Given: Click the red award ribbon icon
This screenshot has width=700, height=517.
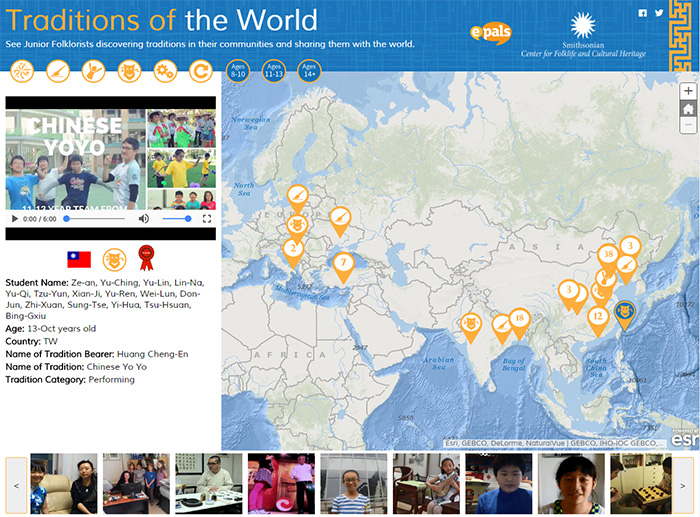Looking at the screenshot, I should click(146, 258).
